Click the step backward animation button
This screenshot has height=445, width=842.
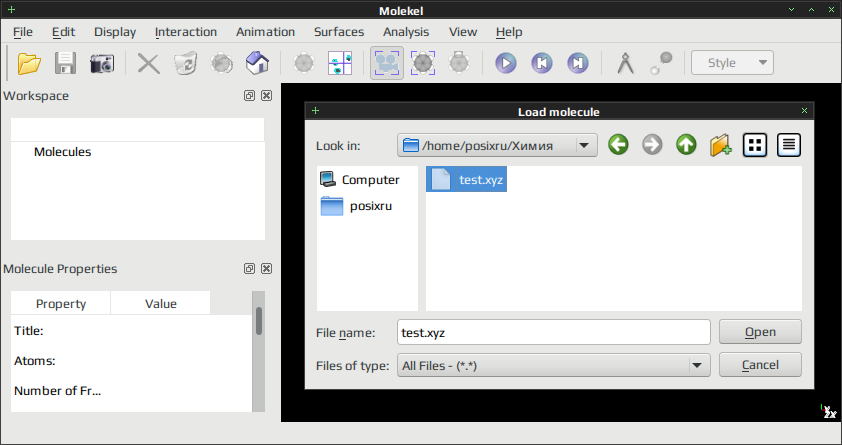click(x=542, y=63)
